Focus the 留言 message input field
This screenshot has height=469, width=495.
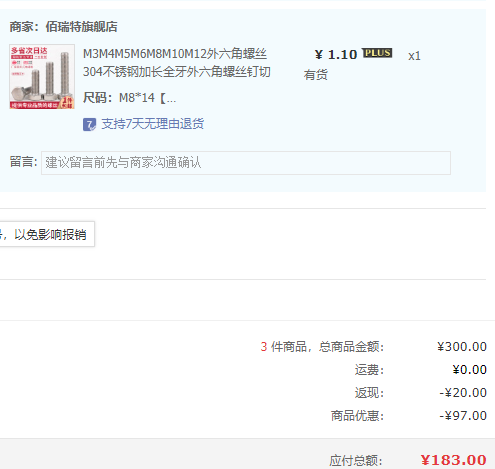pyautogui.click(x=246, y=163)
